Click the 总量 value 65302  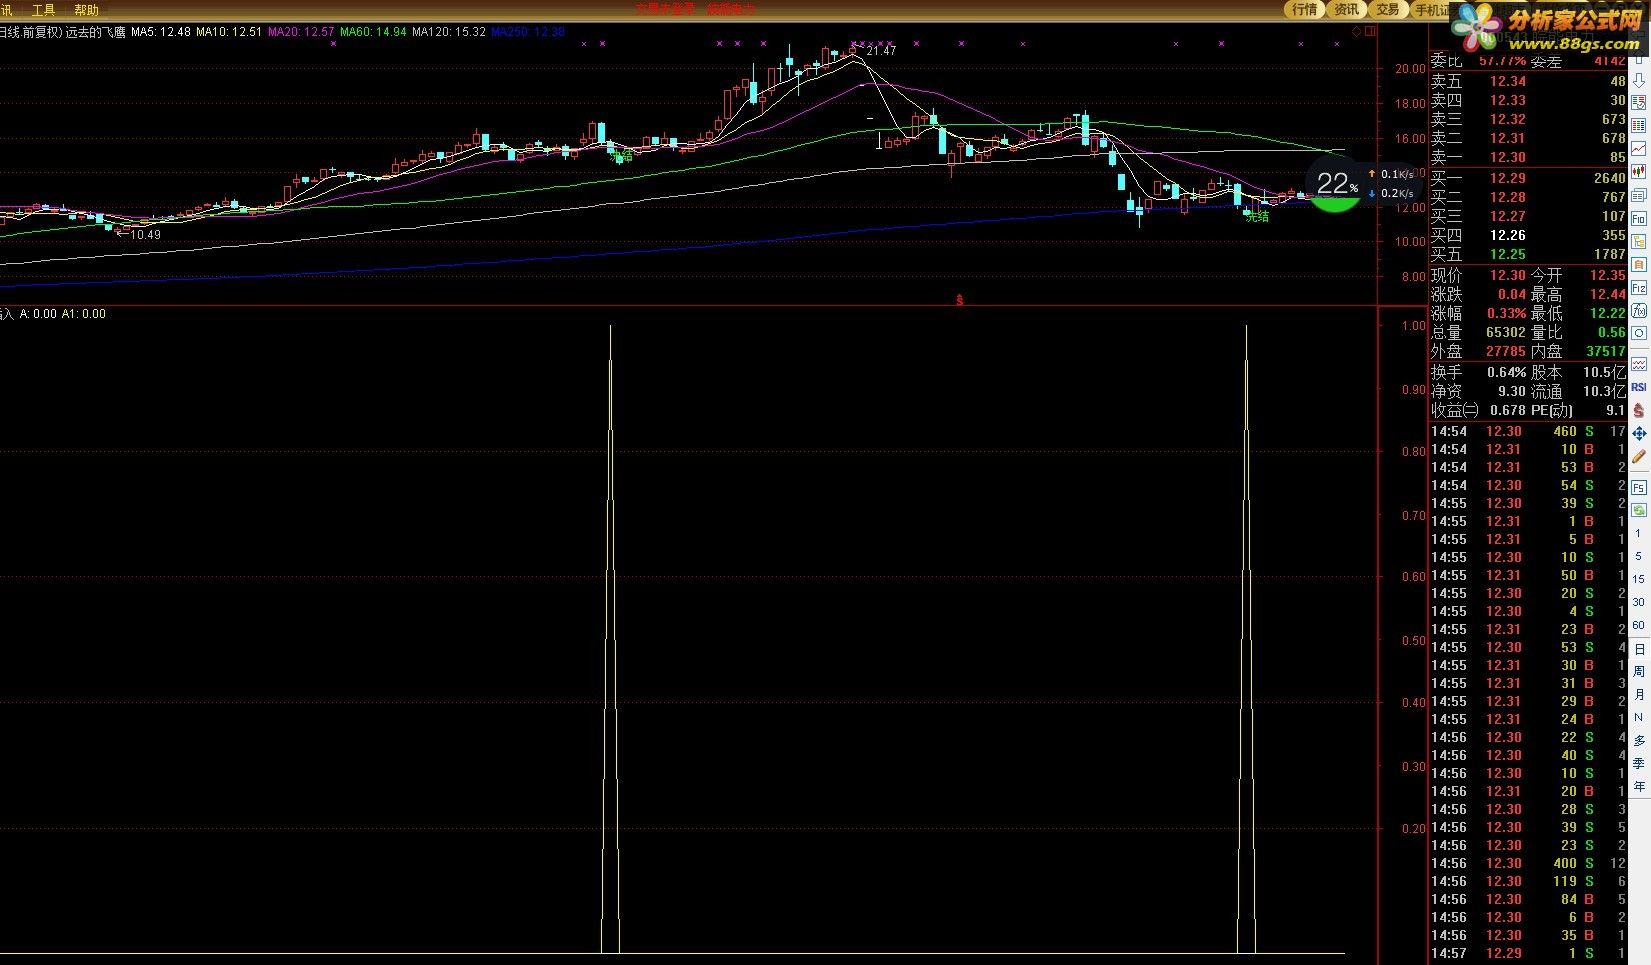click(x=1505, y=333)
